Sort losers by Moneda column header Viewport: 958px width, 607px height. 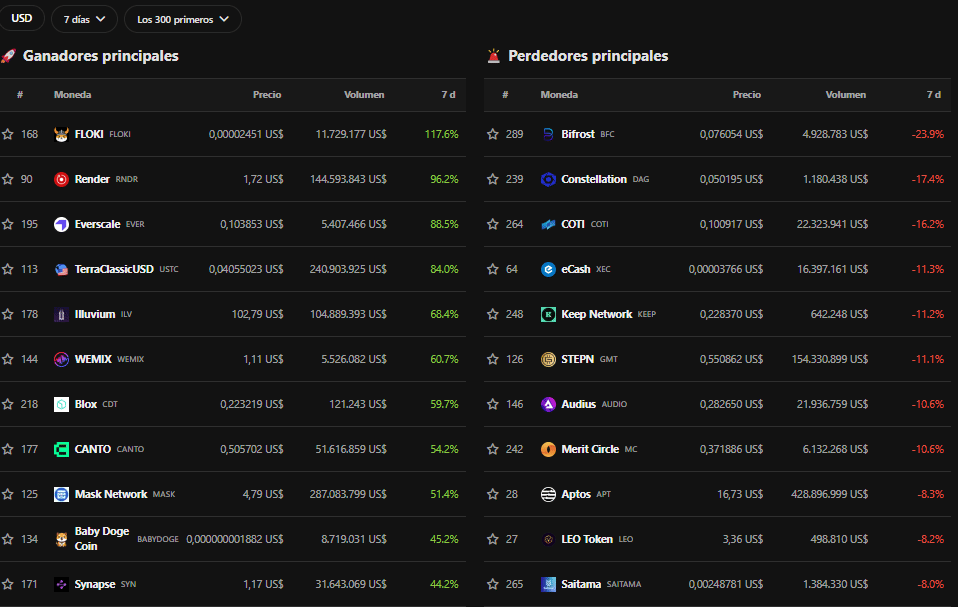[x=559, y=95]
